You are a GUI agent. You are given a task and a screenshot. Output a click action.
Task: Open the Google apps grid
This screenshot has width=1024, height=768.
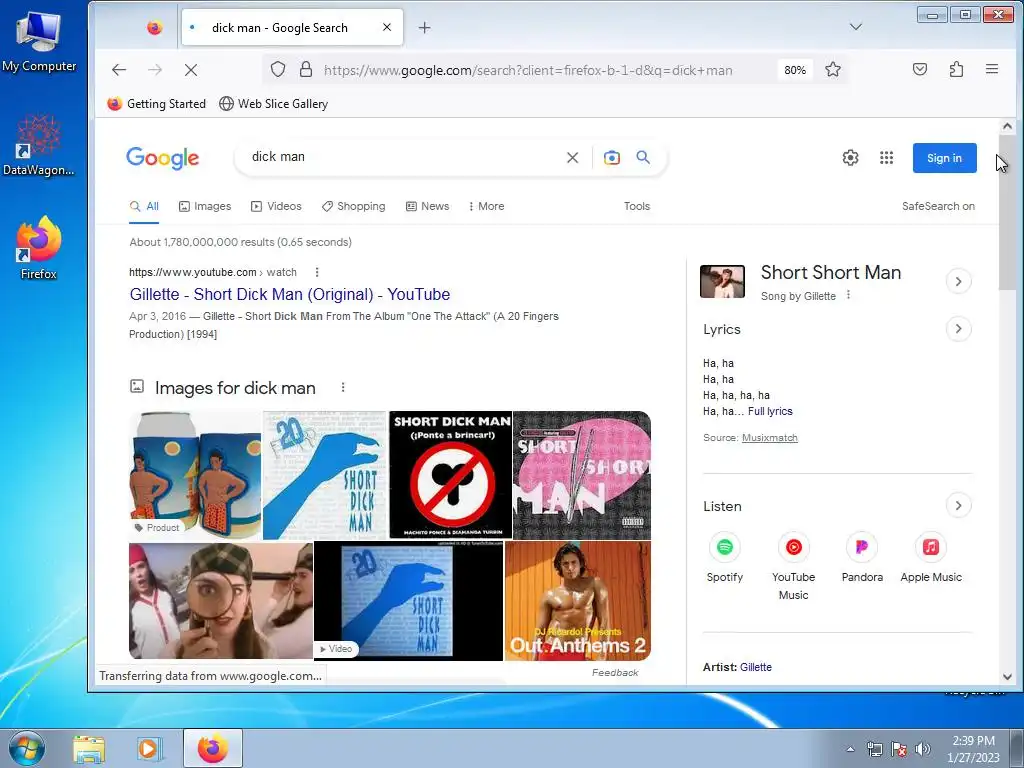click(x=886, y=157)
